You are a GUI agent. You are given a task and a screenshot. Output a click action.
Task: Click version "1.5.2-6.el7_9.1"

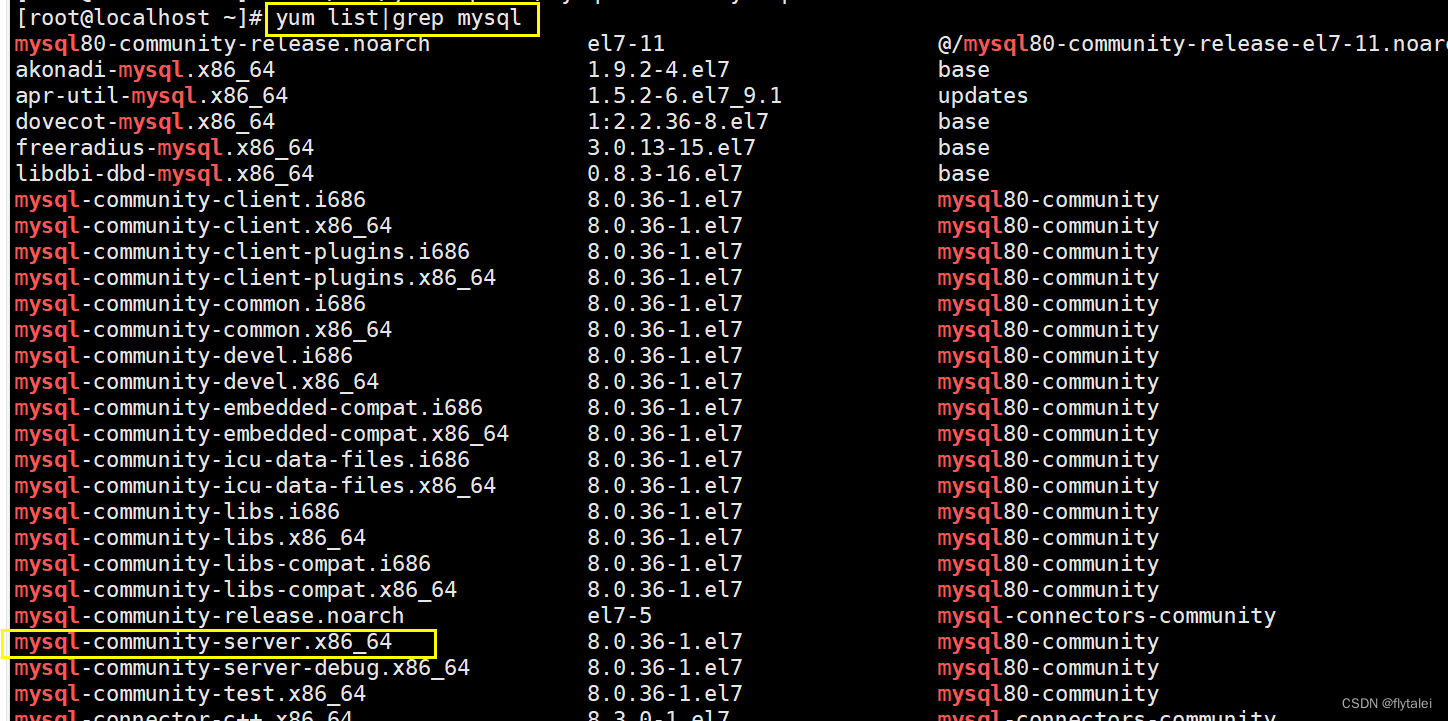[685, 96]
